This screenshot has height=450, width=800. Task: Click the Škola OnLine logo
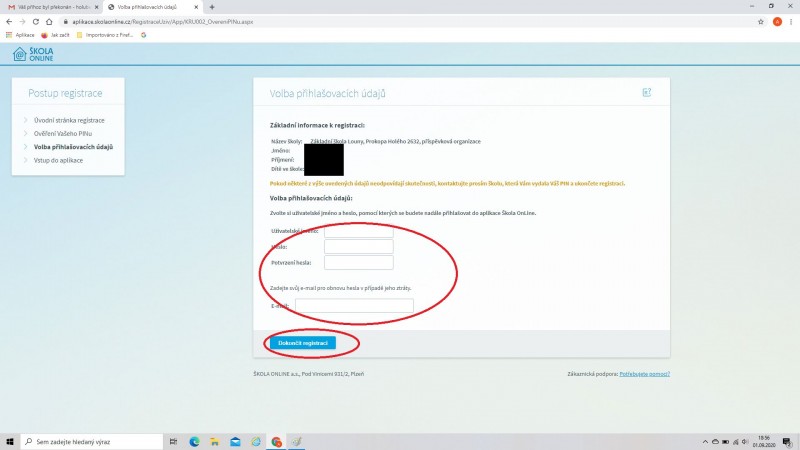34,54
